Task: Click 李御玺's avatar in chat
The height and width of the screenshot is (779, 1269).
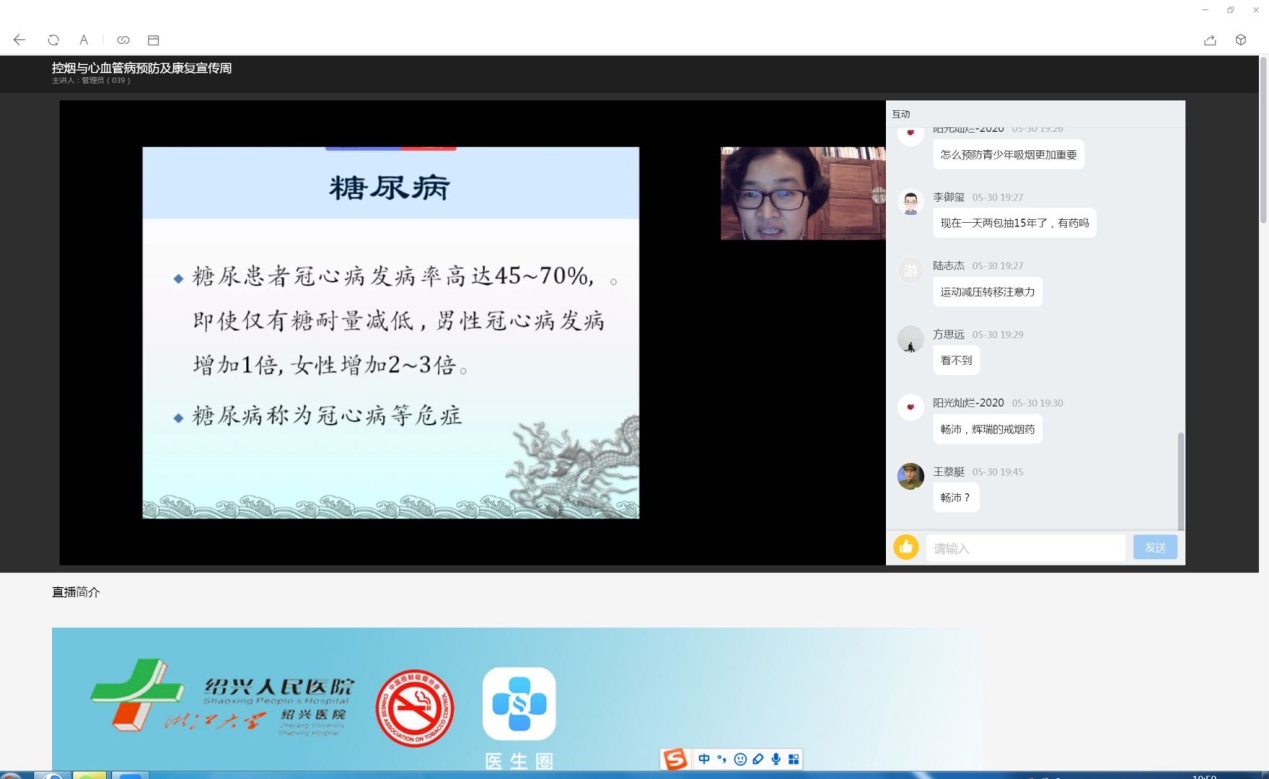Action: click(910, 203)
